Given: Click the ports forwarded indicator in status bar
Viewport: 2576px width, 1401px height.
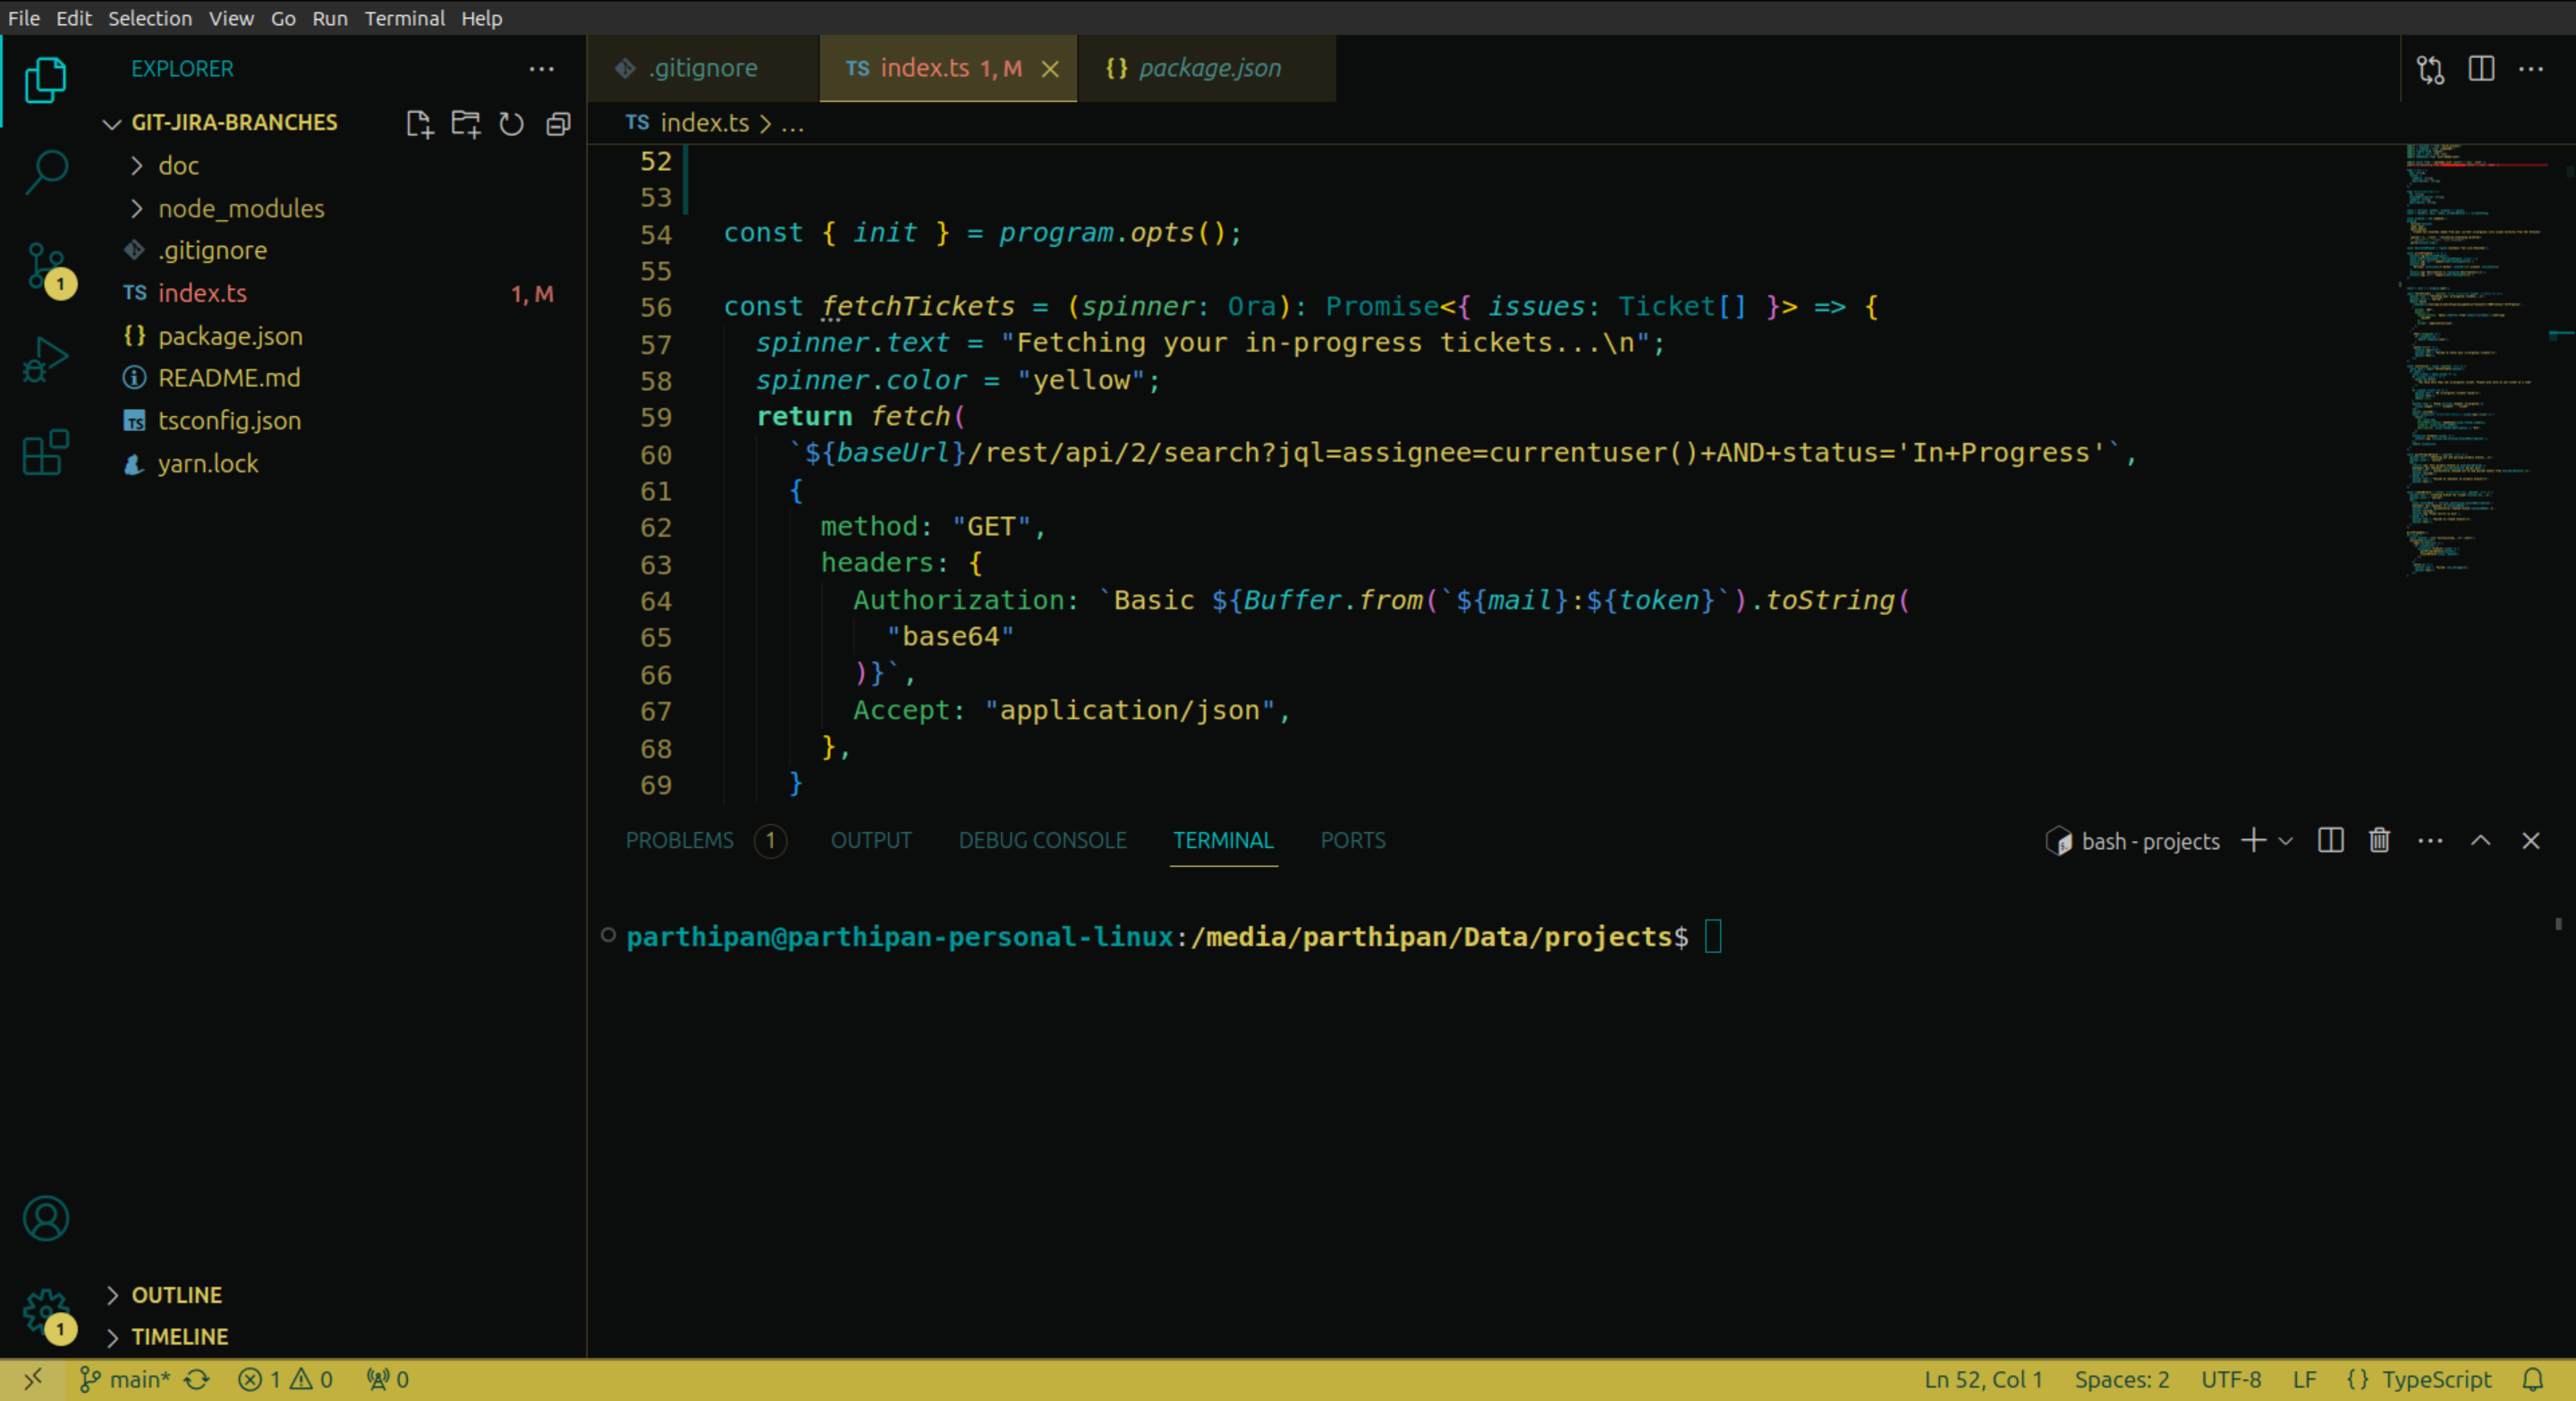Looking at the screenshot, I should [387, 1380].
